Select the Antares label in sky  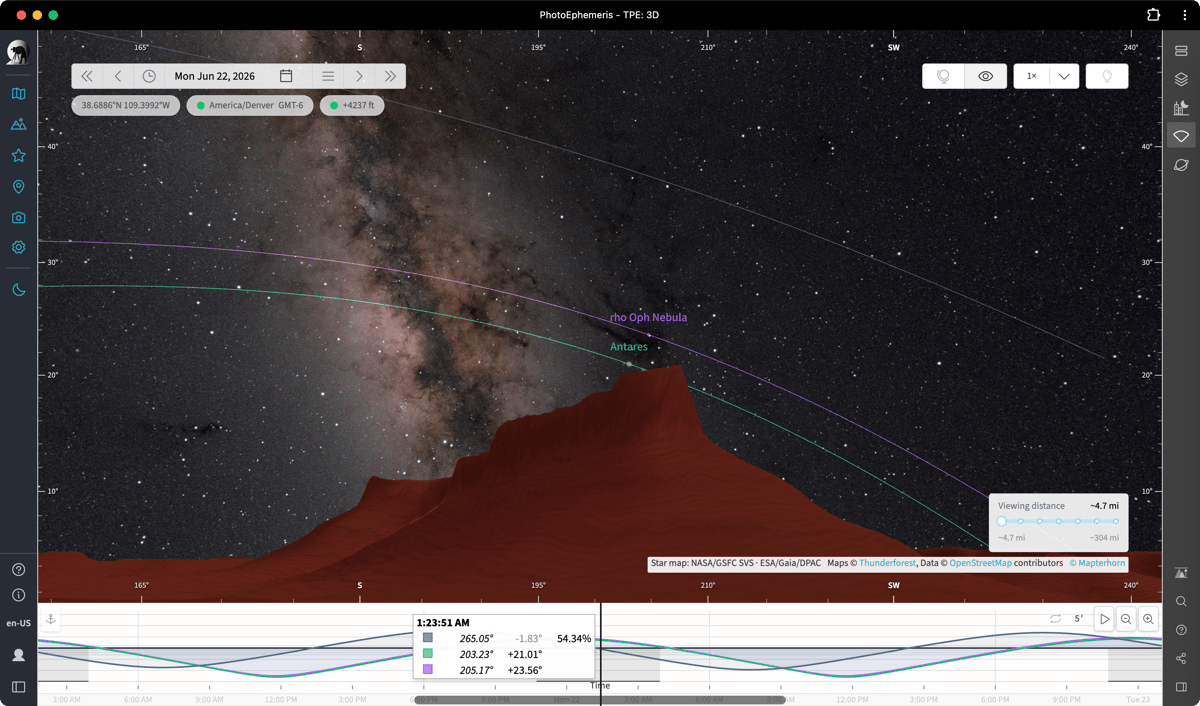click(x=629, y=347)
